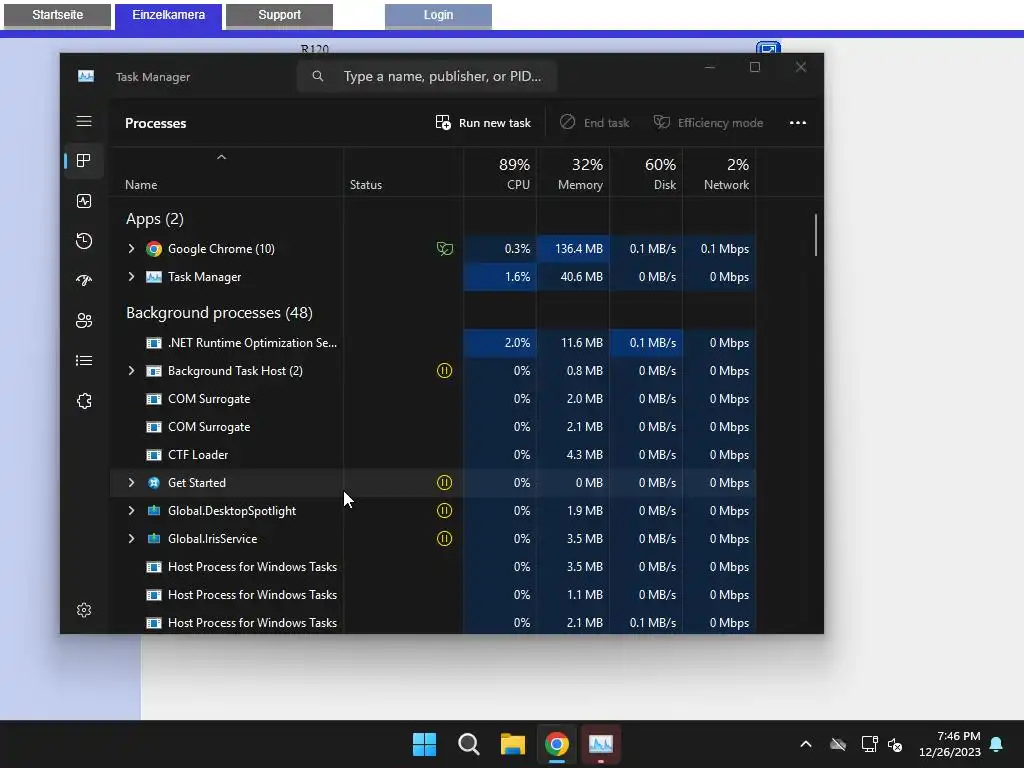Image resolution: width=1024 pixels, height=768 pixels.
Task: Click the network status tray icon
Action: pyautogui.click(x=869, y=744)
